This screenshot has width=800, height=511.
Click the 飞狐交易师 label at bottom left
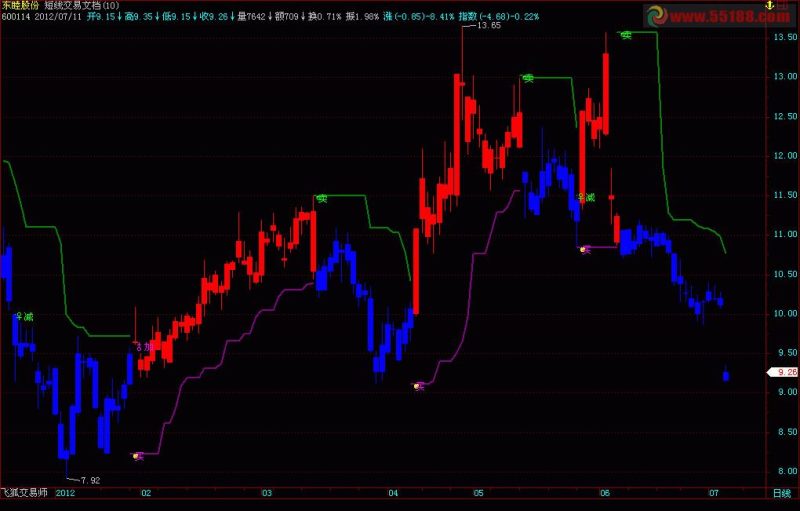[24, 493]
